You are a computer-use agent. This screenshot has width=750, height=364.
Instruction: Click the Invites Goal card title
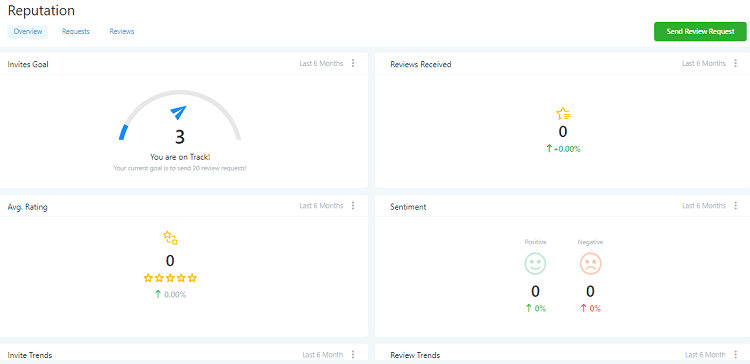click(x=28, y=65)
